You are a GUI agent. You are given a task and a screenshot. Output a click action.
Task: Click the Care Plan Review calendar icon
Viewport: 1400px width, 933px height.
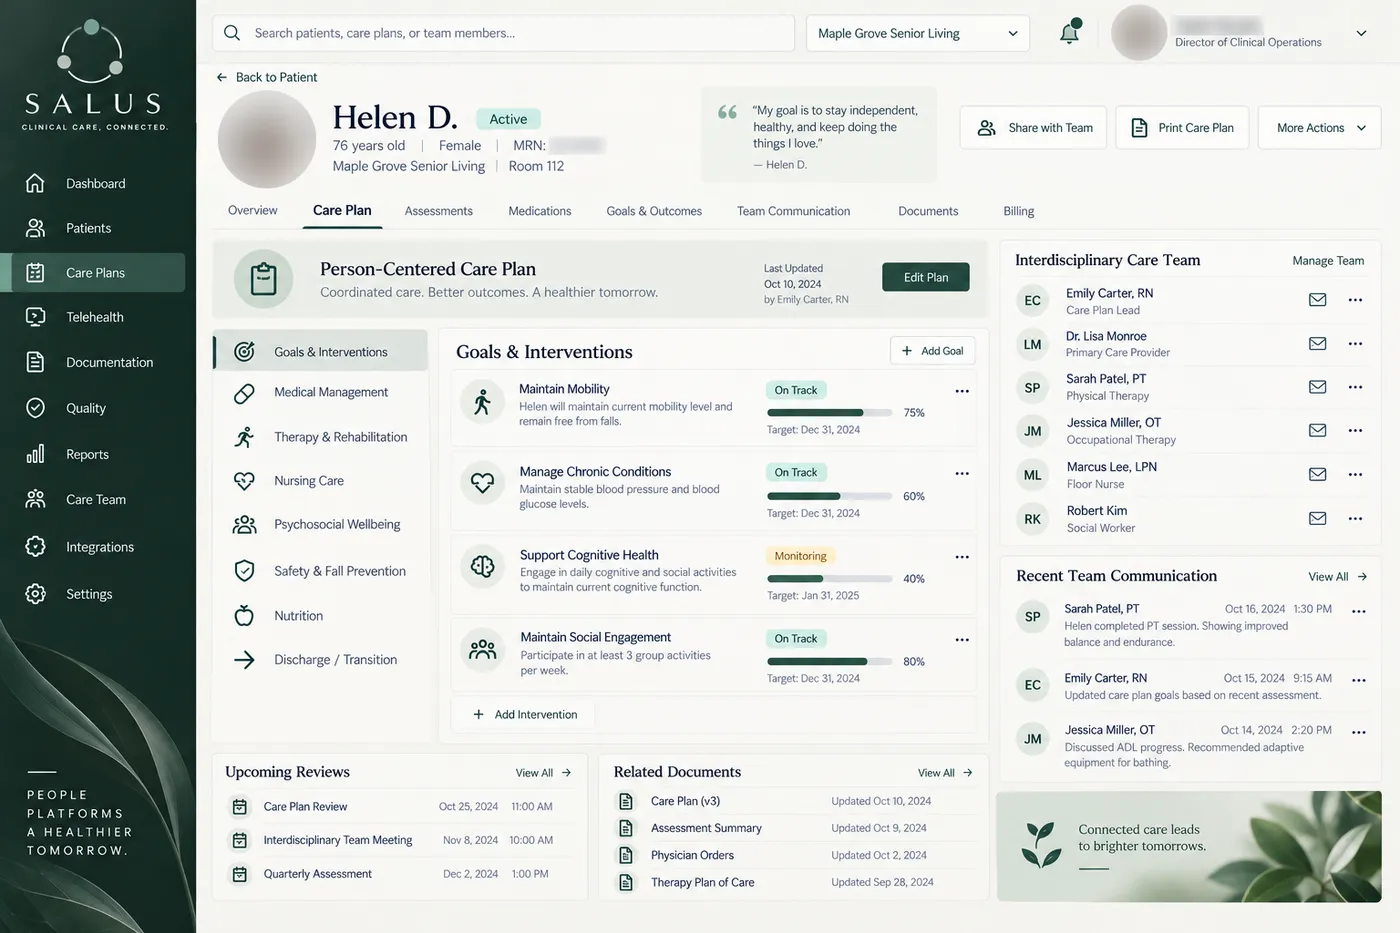pyautogui.click(x=240, y=807)
